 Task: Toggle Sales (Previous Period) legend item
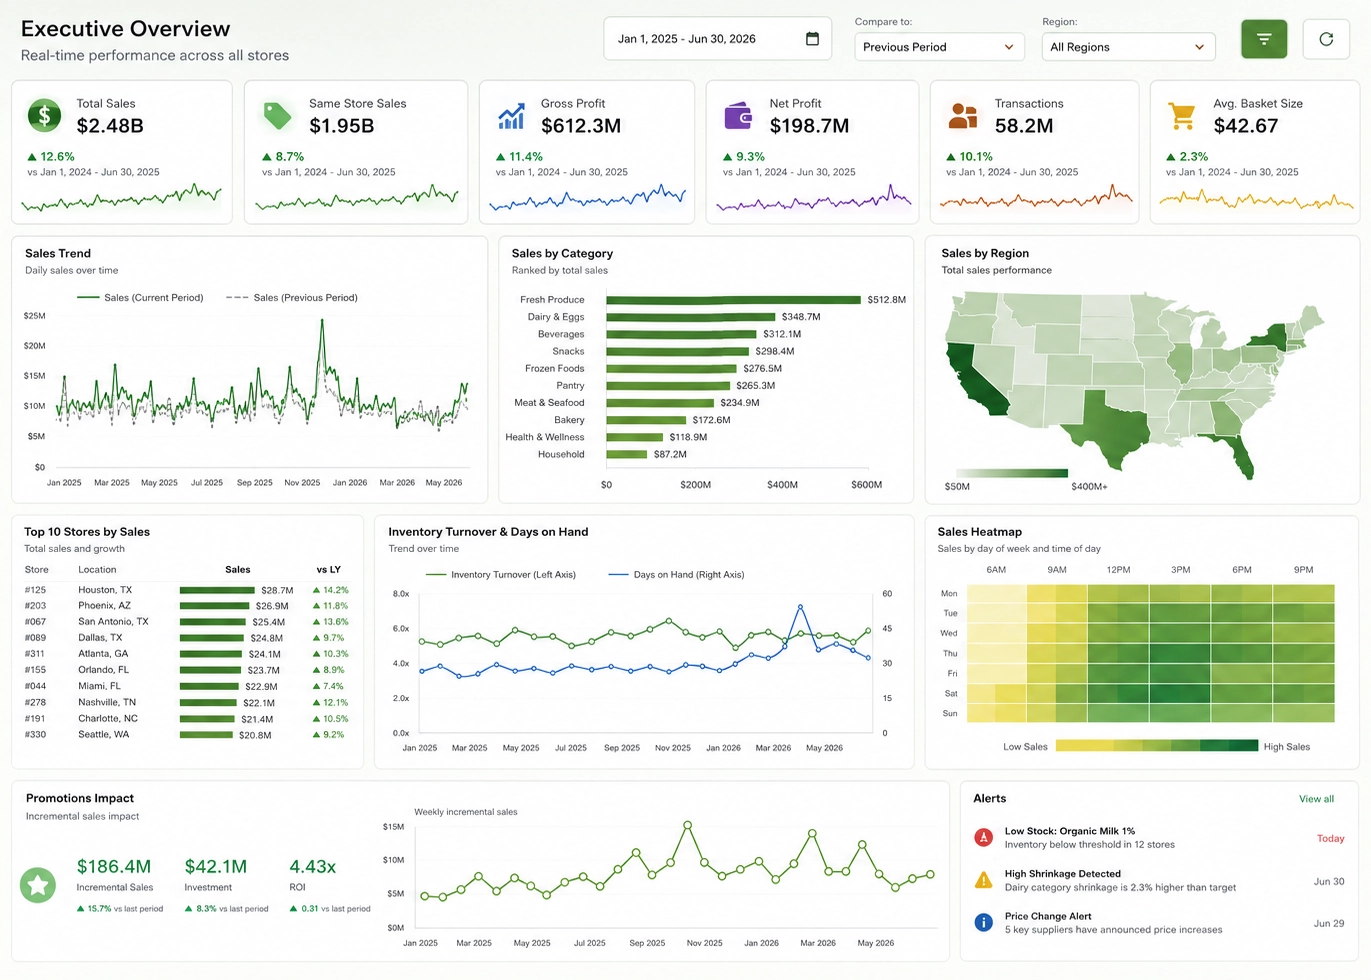[x=292, y=298]
